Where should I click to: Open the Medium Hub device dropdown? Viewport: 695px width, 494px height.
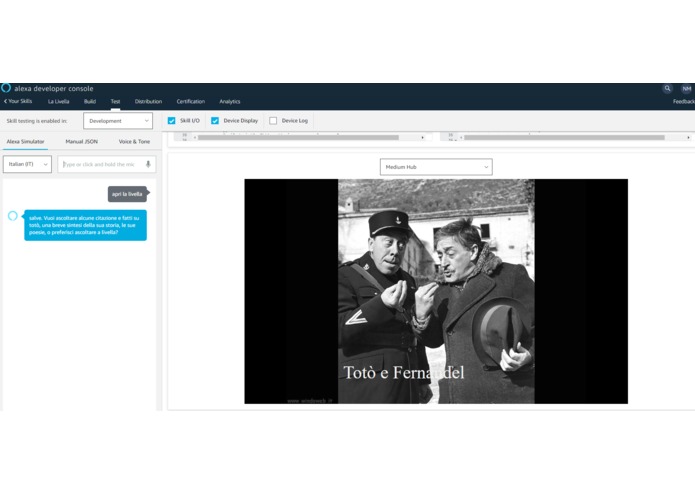[436, 167]
